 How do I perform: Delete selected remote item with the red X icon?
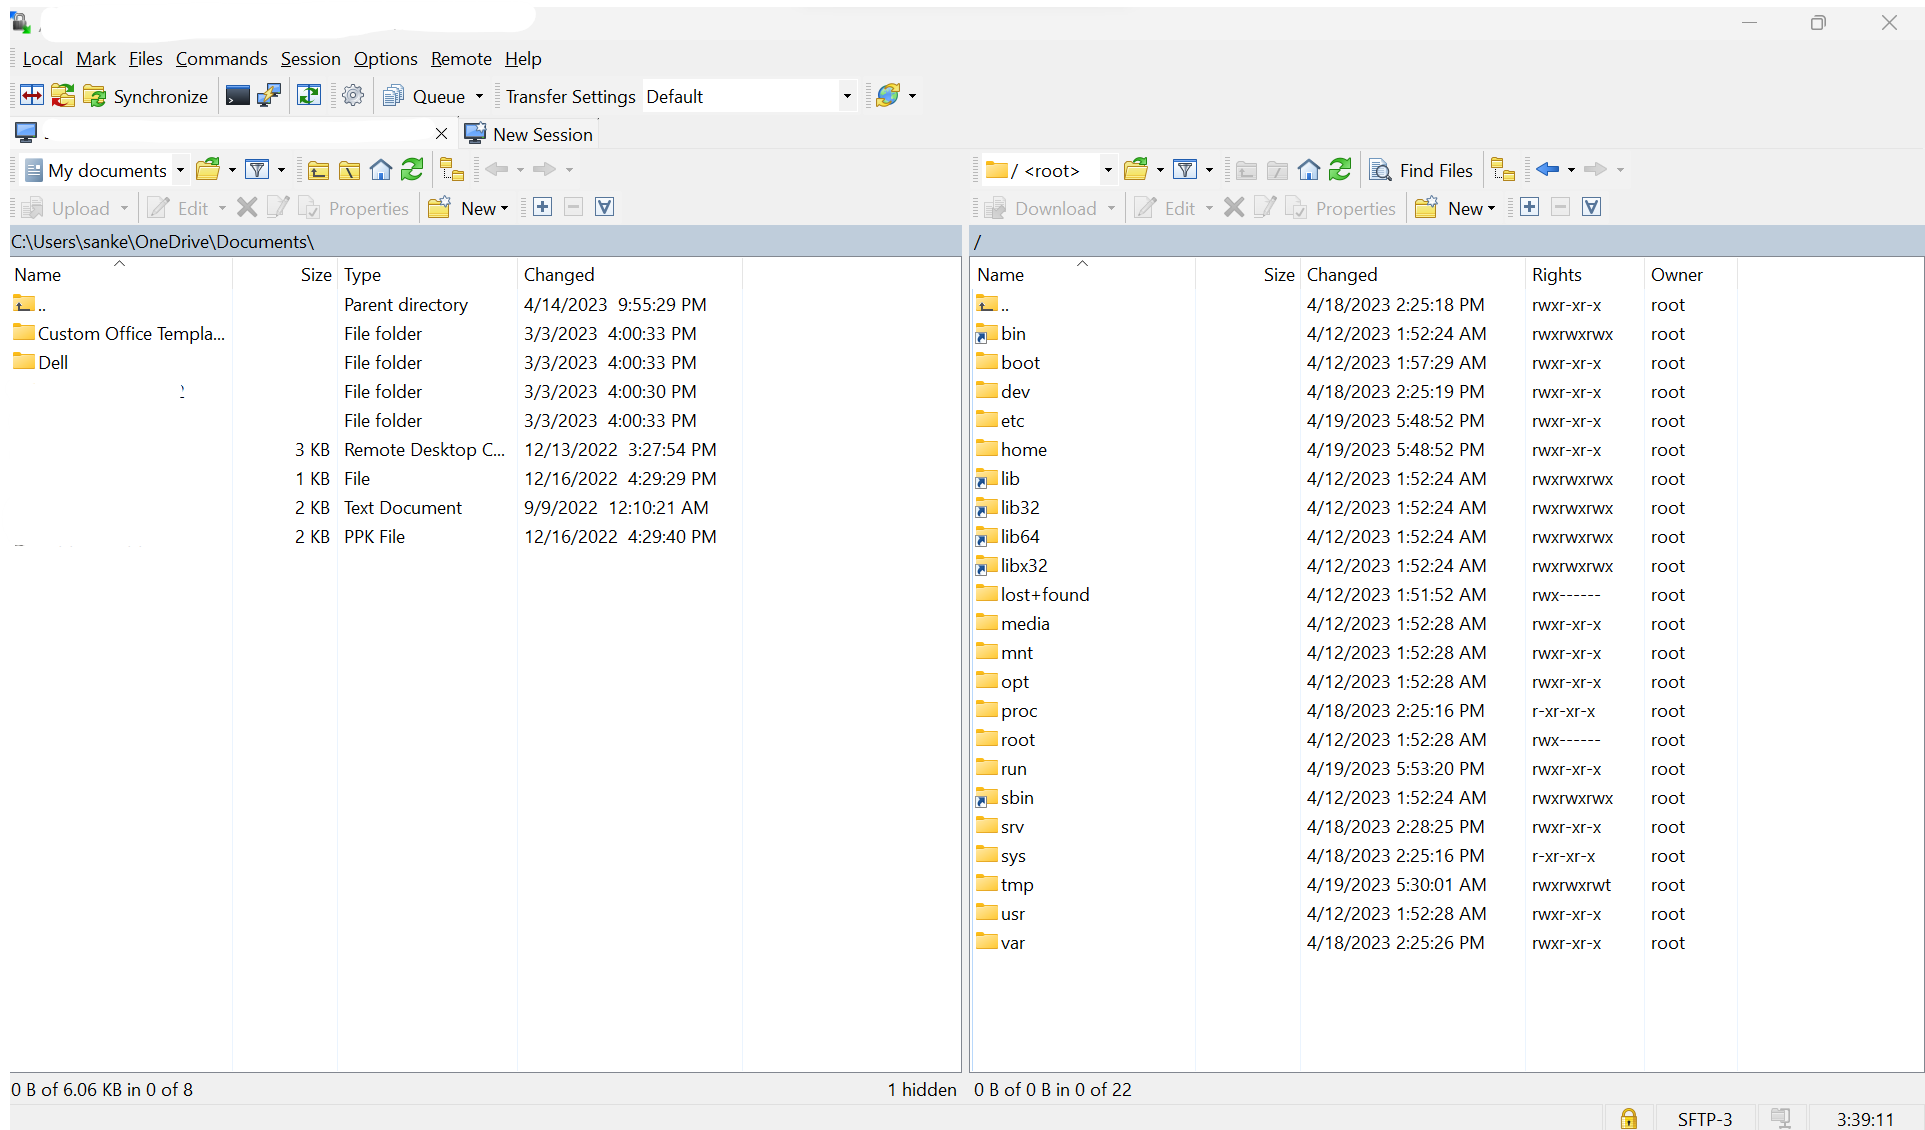1233,207
